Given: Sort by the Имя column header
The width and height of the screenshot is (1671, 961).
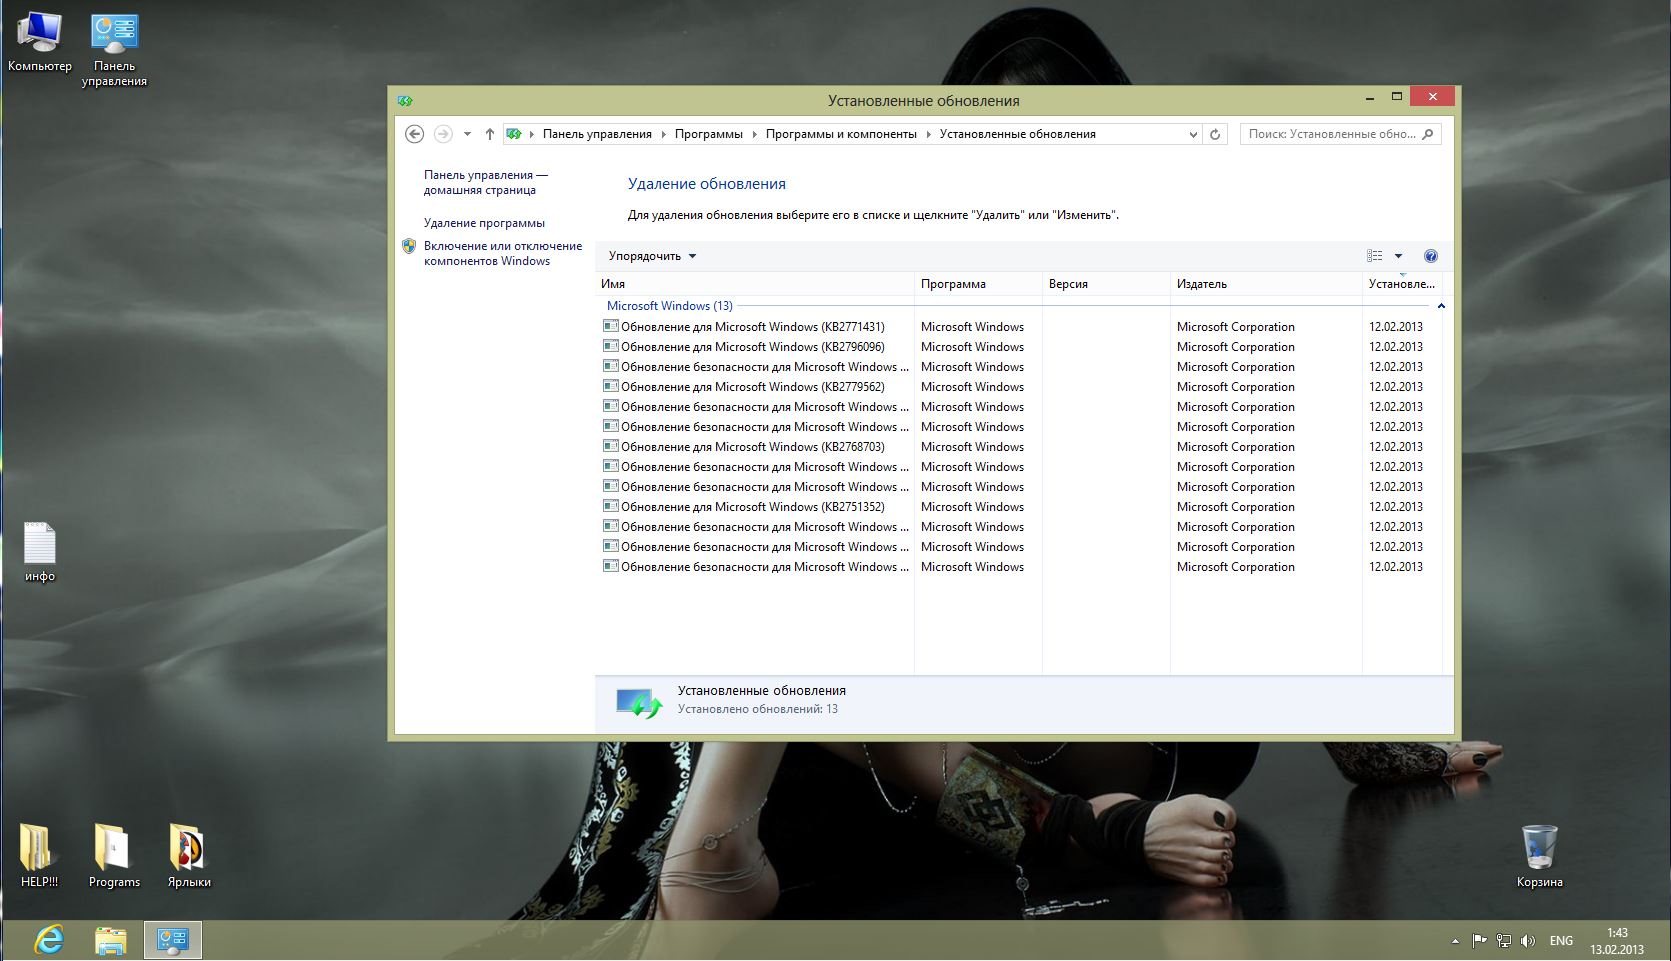Looking at the screenshot, I should [x=754, y=284].
